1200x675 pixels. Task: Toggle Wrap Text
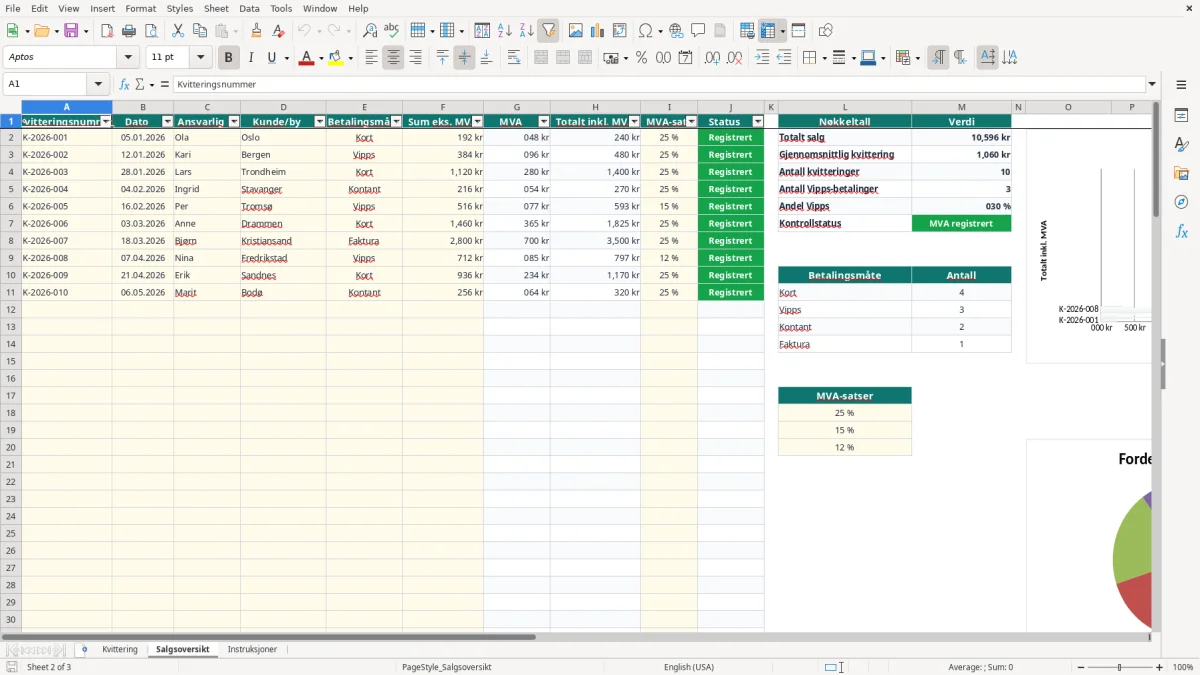pyautogui.click(x=514, y=58)
